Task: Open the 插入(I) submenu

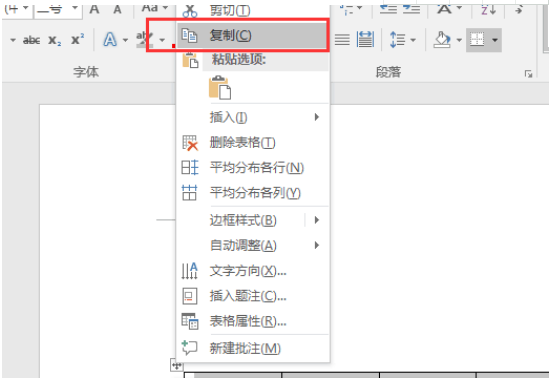Action: (253, 117)
